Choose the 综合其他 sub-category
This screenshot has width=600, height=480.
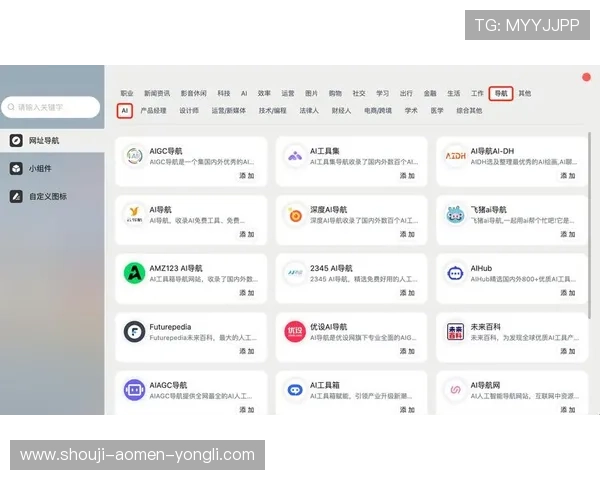469,111
